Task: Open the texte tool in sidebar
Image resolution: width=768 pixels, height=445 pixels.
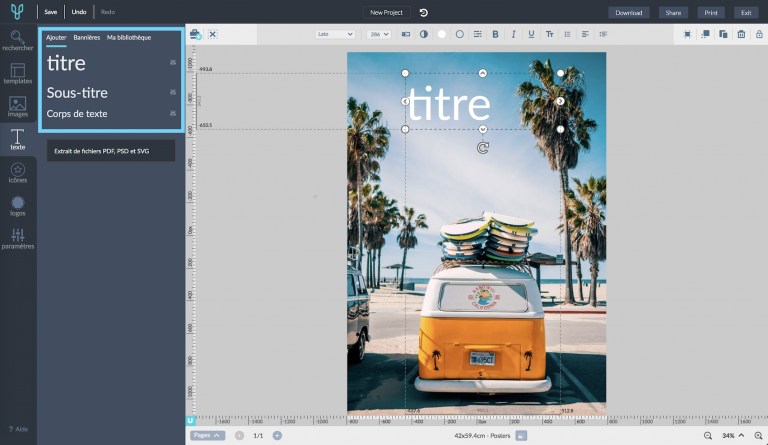Action: coord(17,139)
